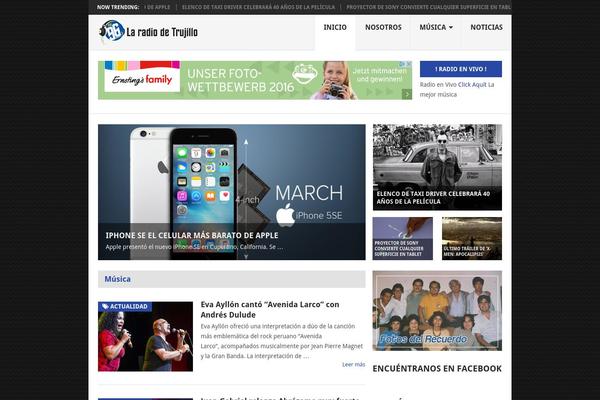Click the ACTUALIDAD category label
The height and width of the screenshot is (400, 600).
(x=125, y=307)
